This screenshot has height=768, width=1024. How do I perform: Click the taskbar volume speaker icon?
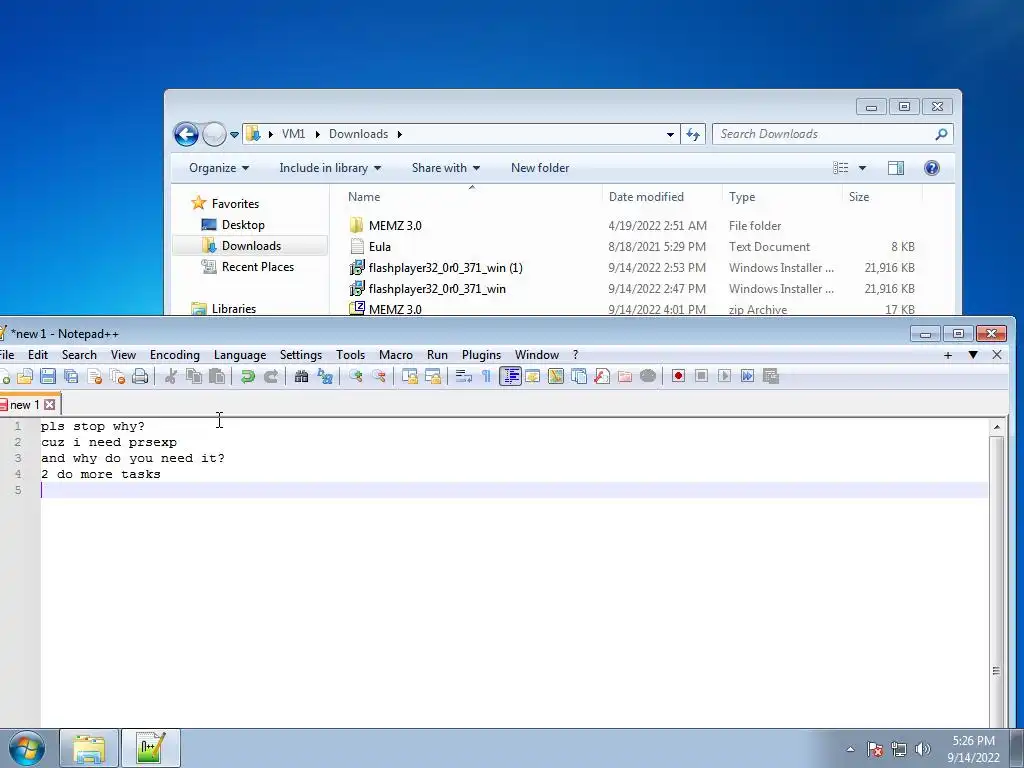[923, 749]
